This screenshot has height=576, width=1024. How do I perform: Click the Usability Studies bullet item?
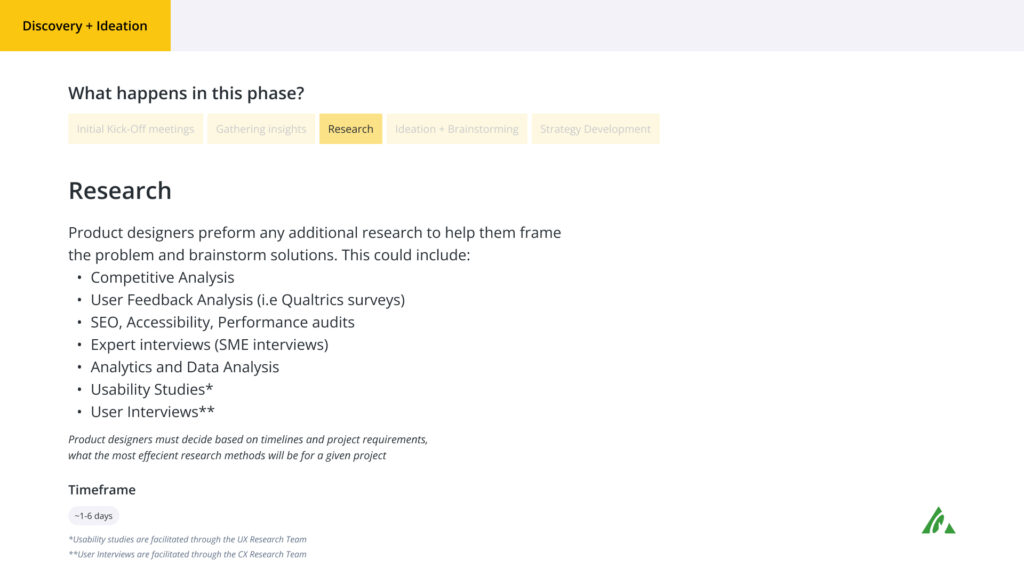[152, 389]
